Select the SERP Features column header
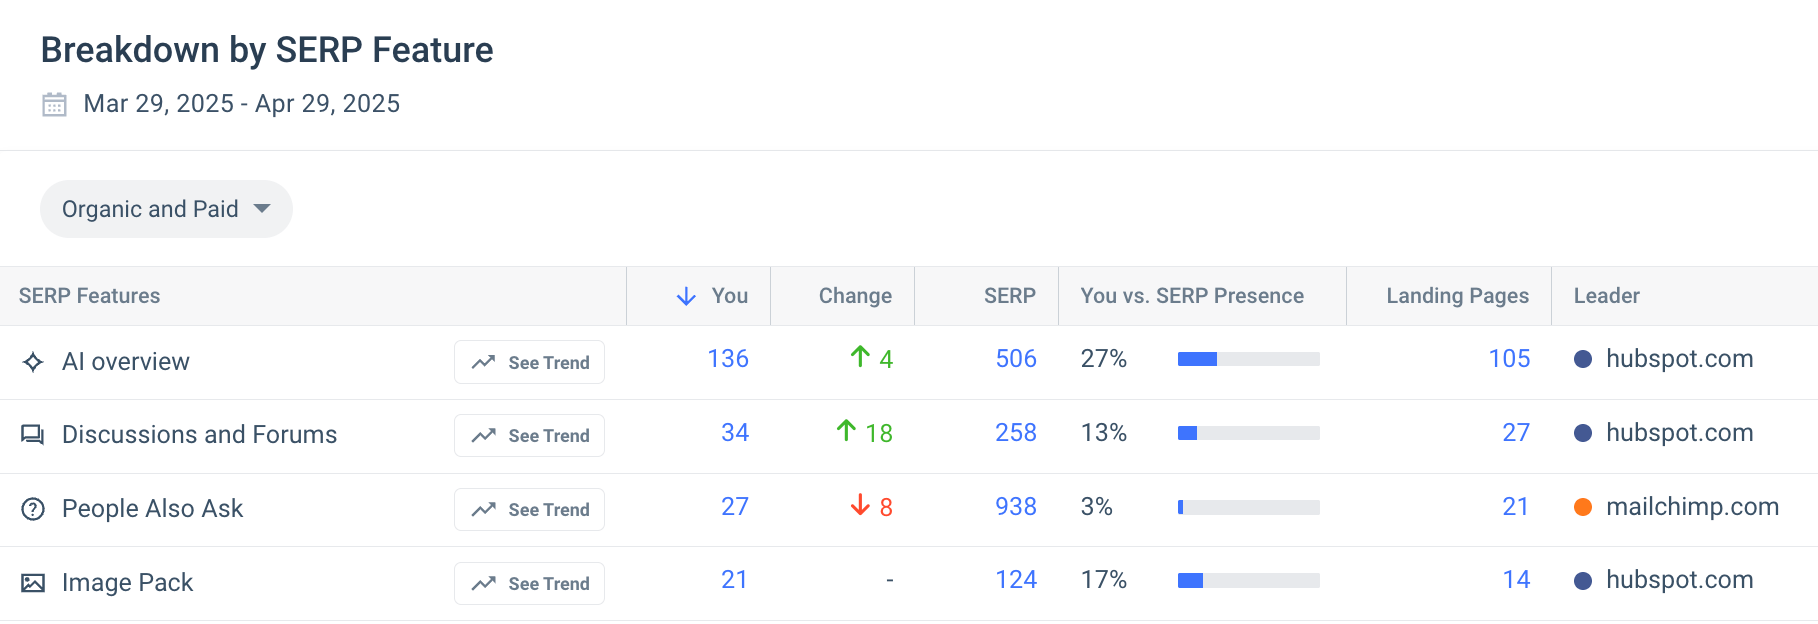This screenshot has height=624, width=1818. pos(89,296)
